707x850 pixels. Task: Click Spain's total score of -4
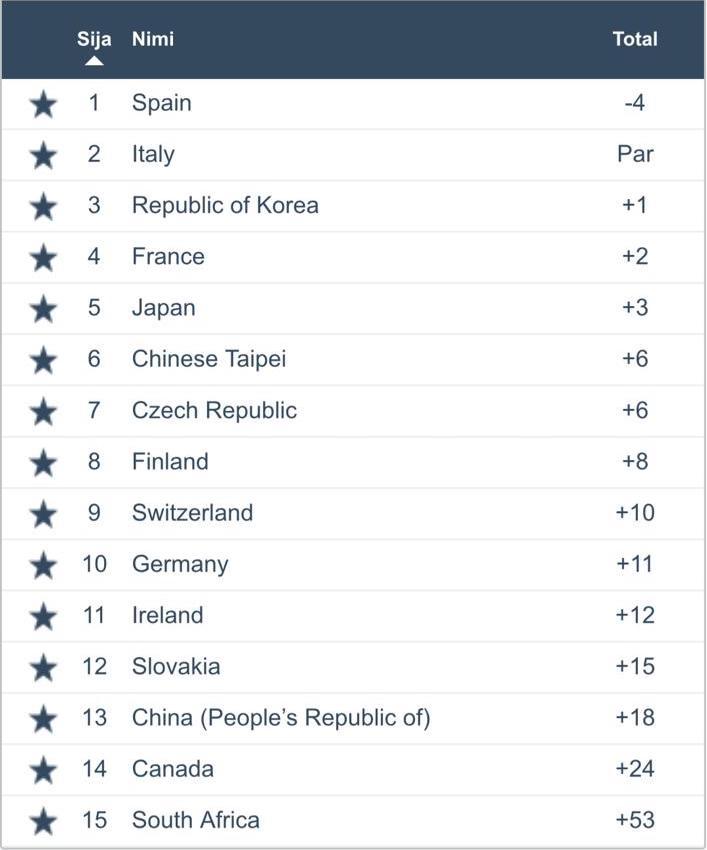point(635,103)
